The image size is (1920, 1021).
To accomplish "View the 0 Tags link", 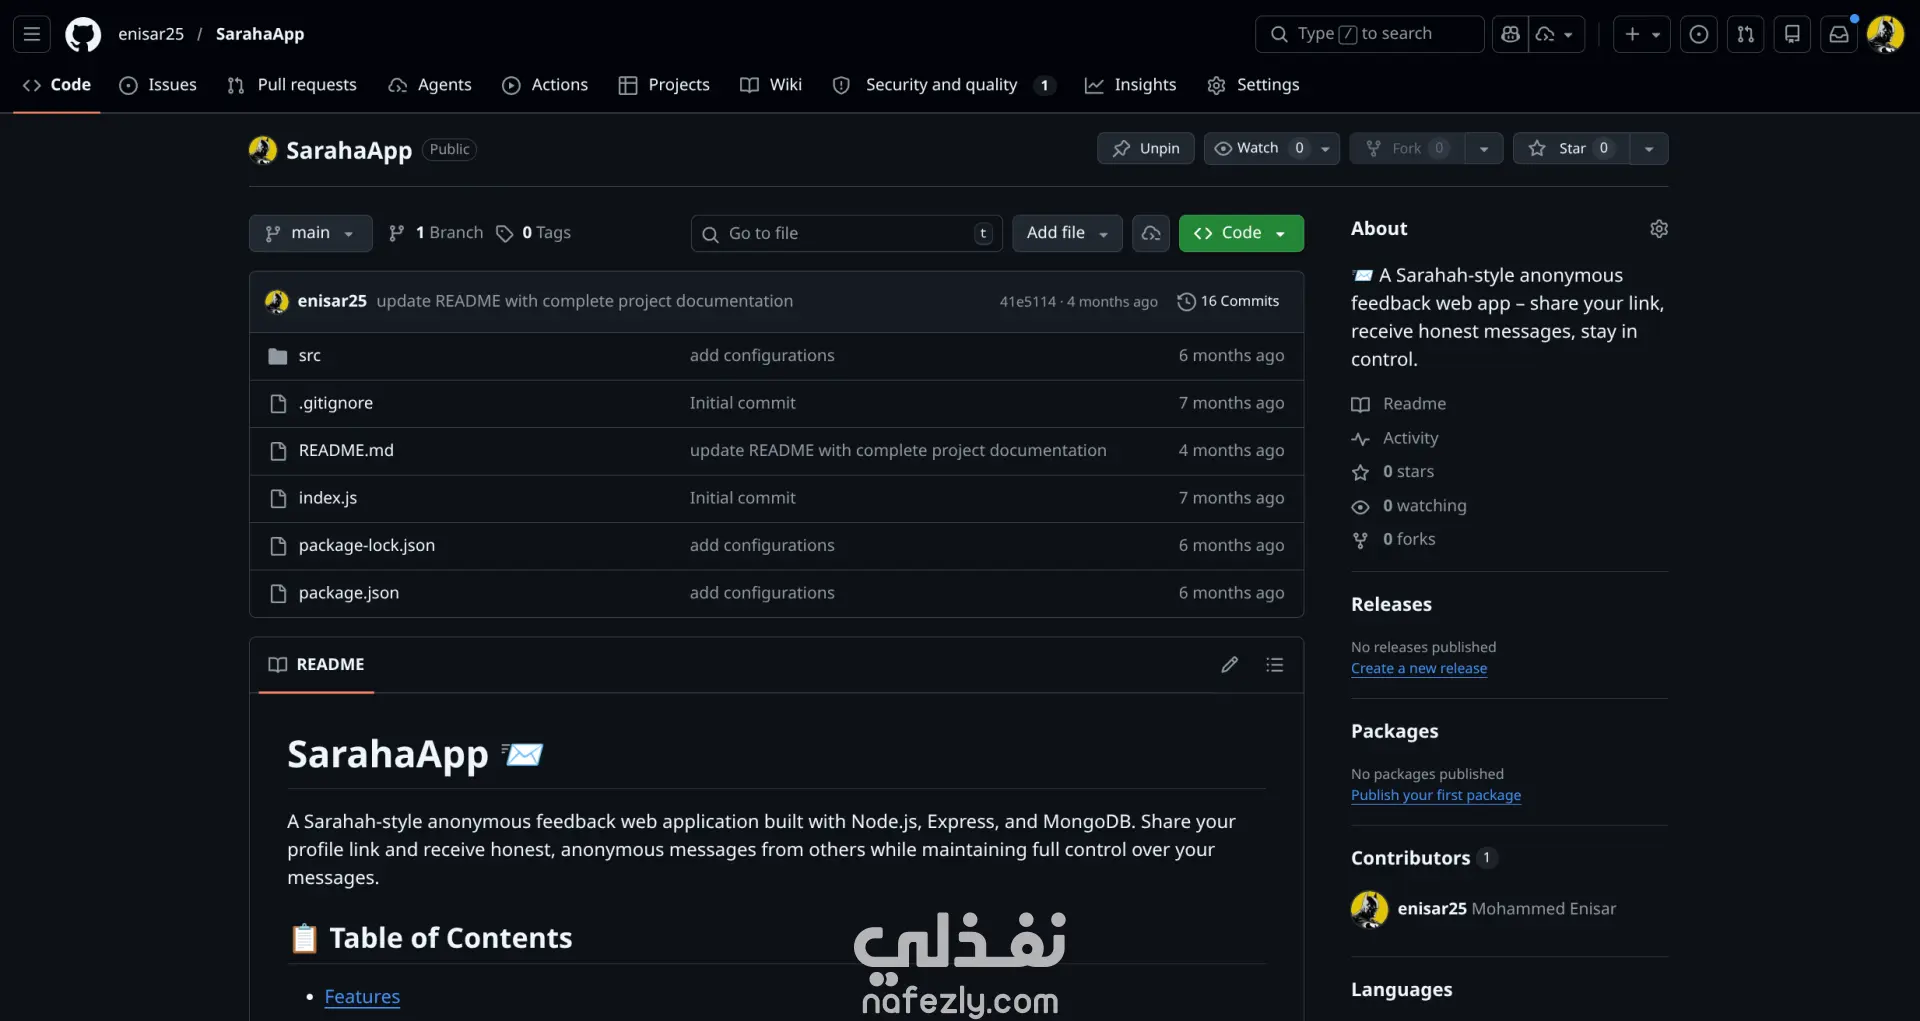I will (x=534, y=233).
